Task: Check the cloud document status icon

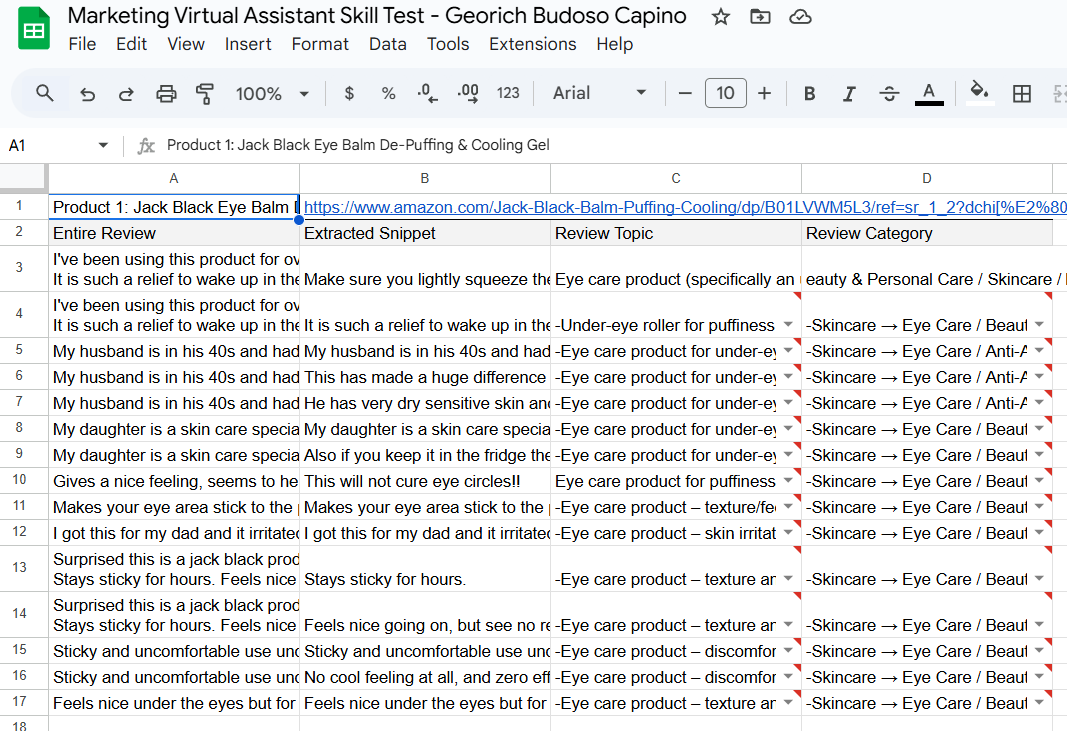Action: coord(800,17)
